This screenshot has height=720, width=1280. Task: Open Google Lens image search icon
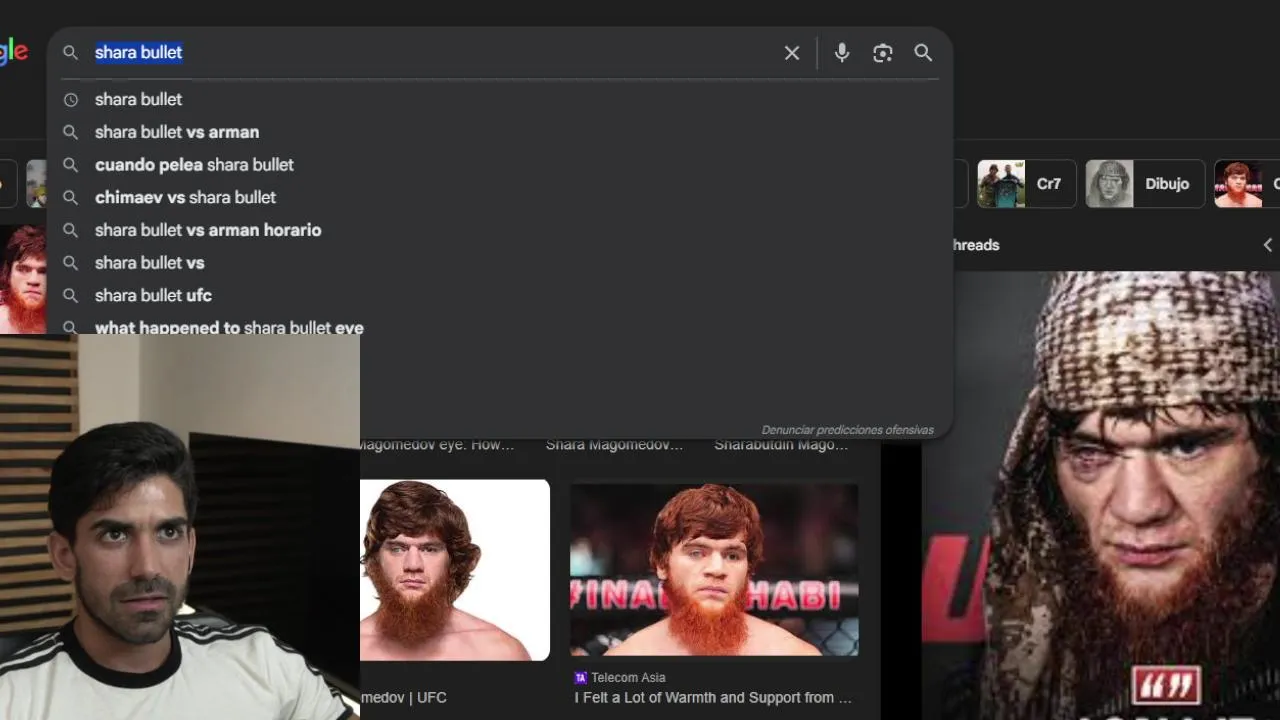coord(882,53)
